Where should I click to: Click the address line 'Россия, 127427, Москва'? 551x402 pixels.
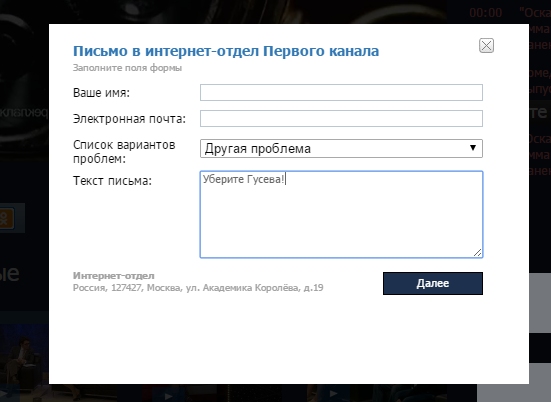click(127, 288)
